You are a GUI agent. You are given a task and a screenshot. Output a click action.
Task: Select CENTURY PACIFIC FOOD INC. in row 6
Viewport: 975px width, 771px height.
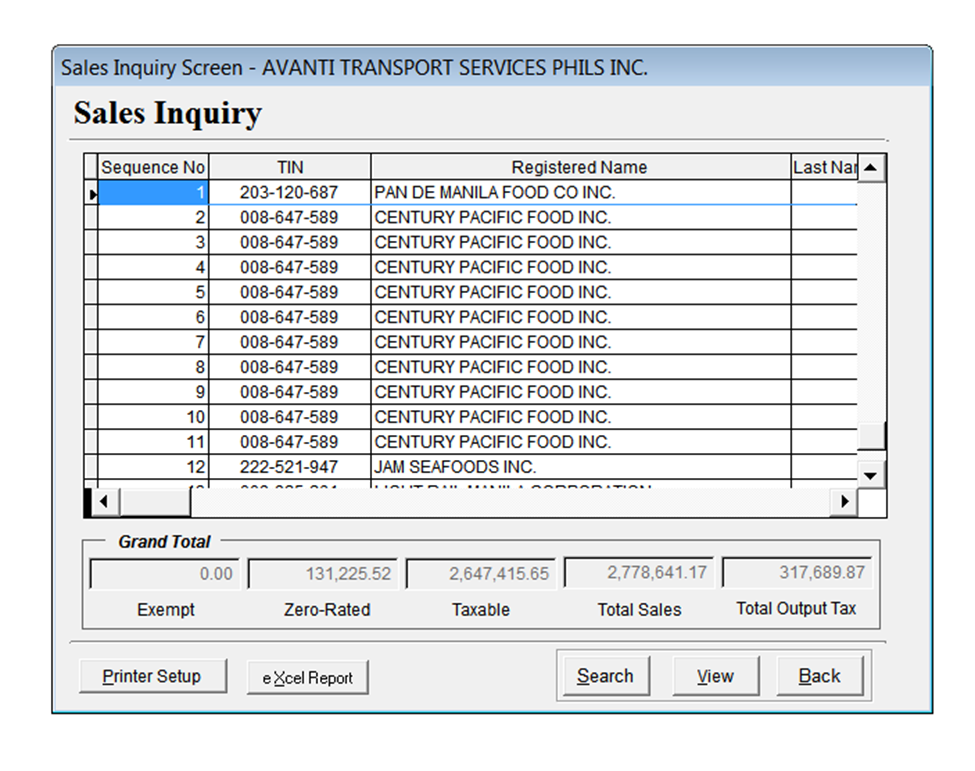[581, 317]
